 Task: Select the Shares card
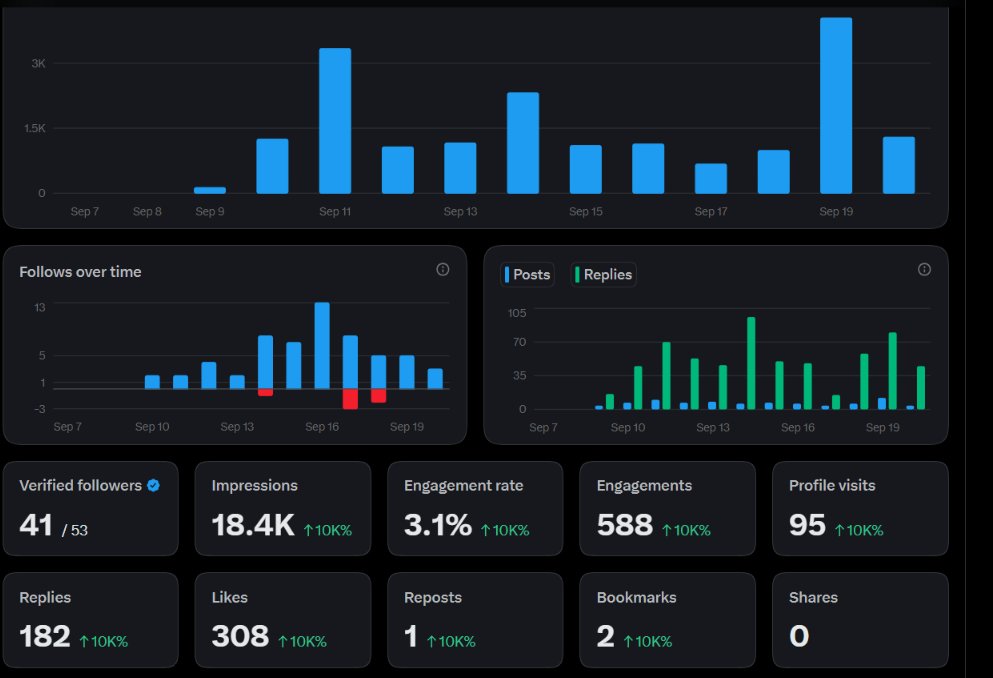click(860, 620)
